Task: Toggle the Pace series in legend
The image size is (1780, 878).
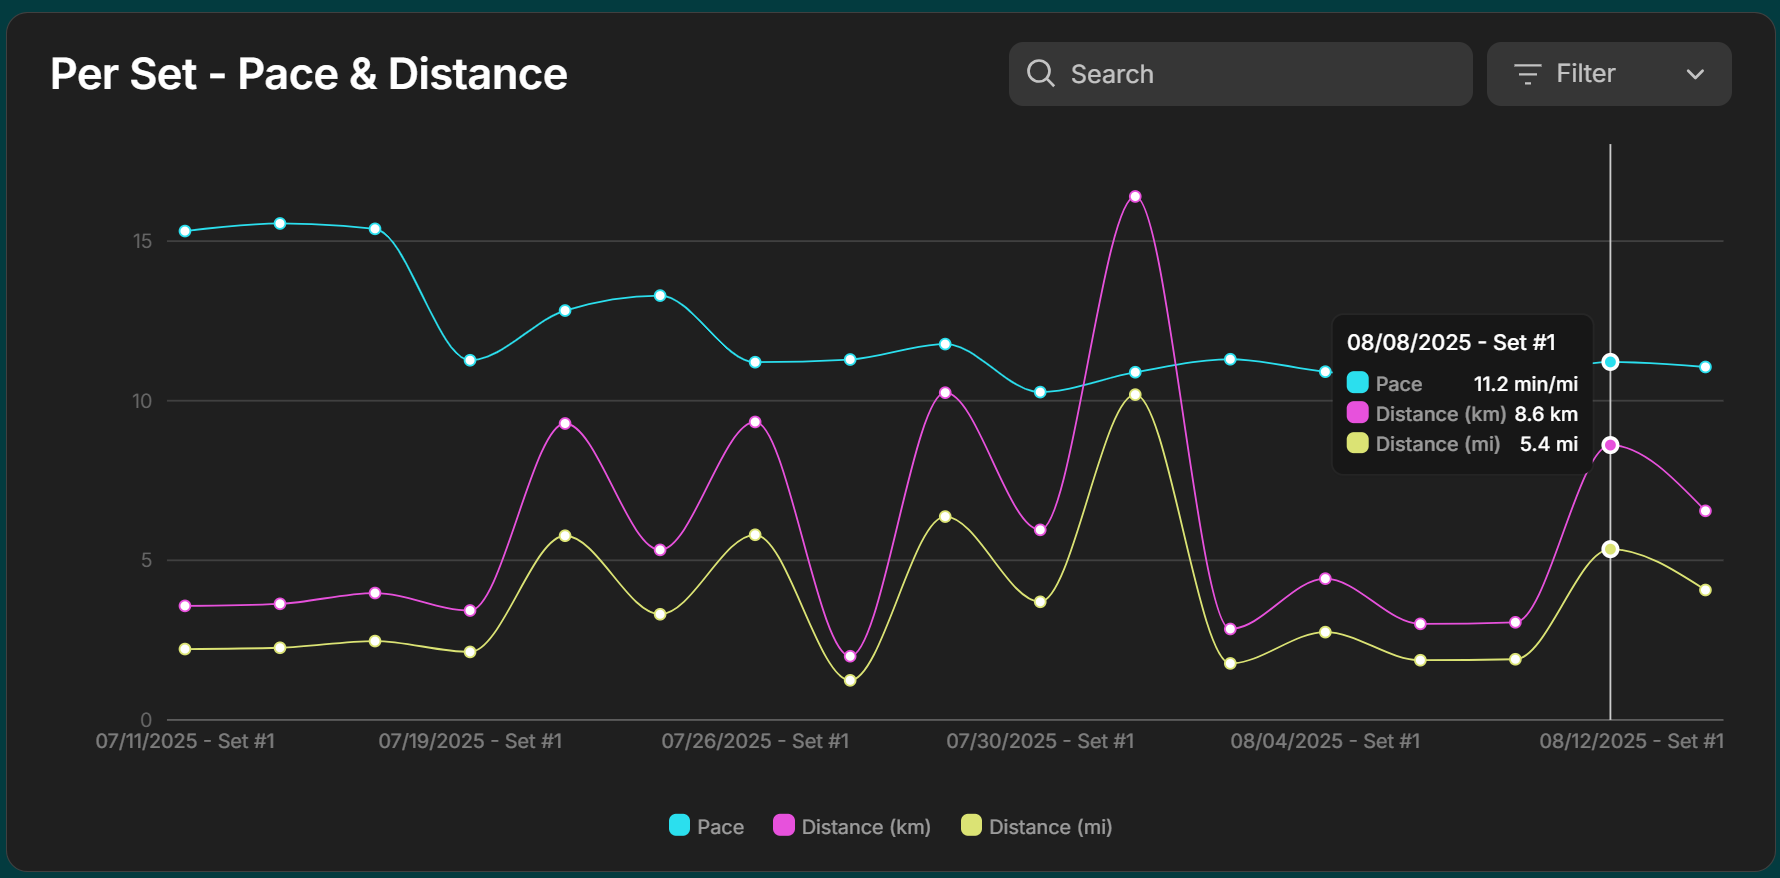Action: 720,827
